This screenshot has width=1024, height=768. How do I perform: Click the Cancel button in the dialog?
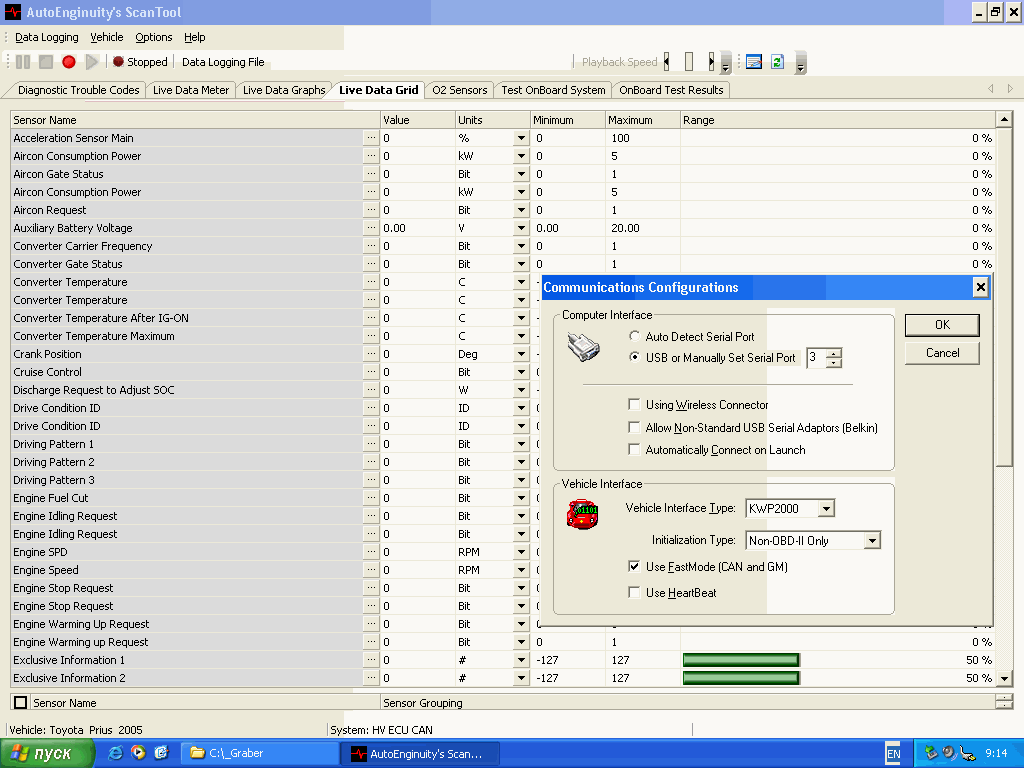[x=942, y=353]
